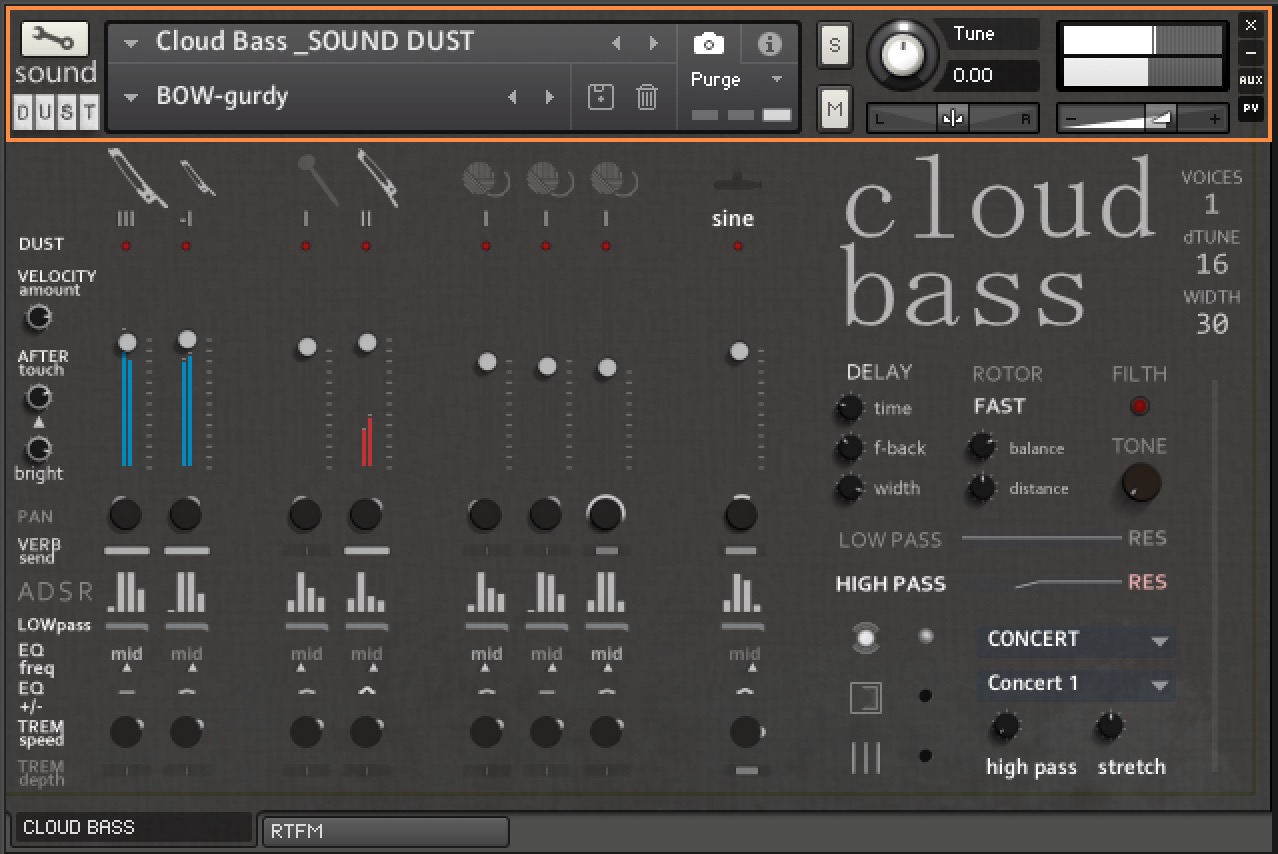Enable the speaker cone radio dot
Screen dimensions: 1278x854
click(926, 636)
